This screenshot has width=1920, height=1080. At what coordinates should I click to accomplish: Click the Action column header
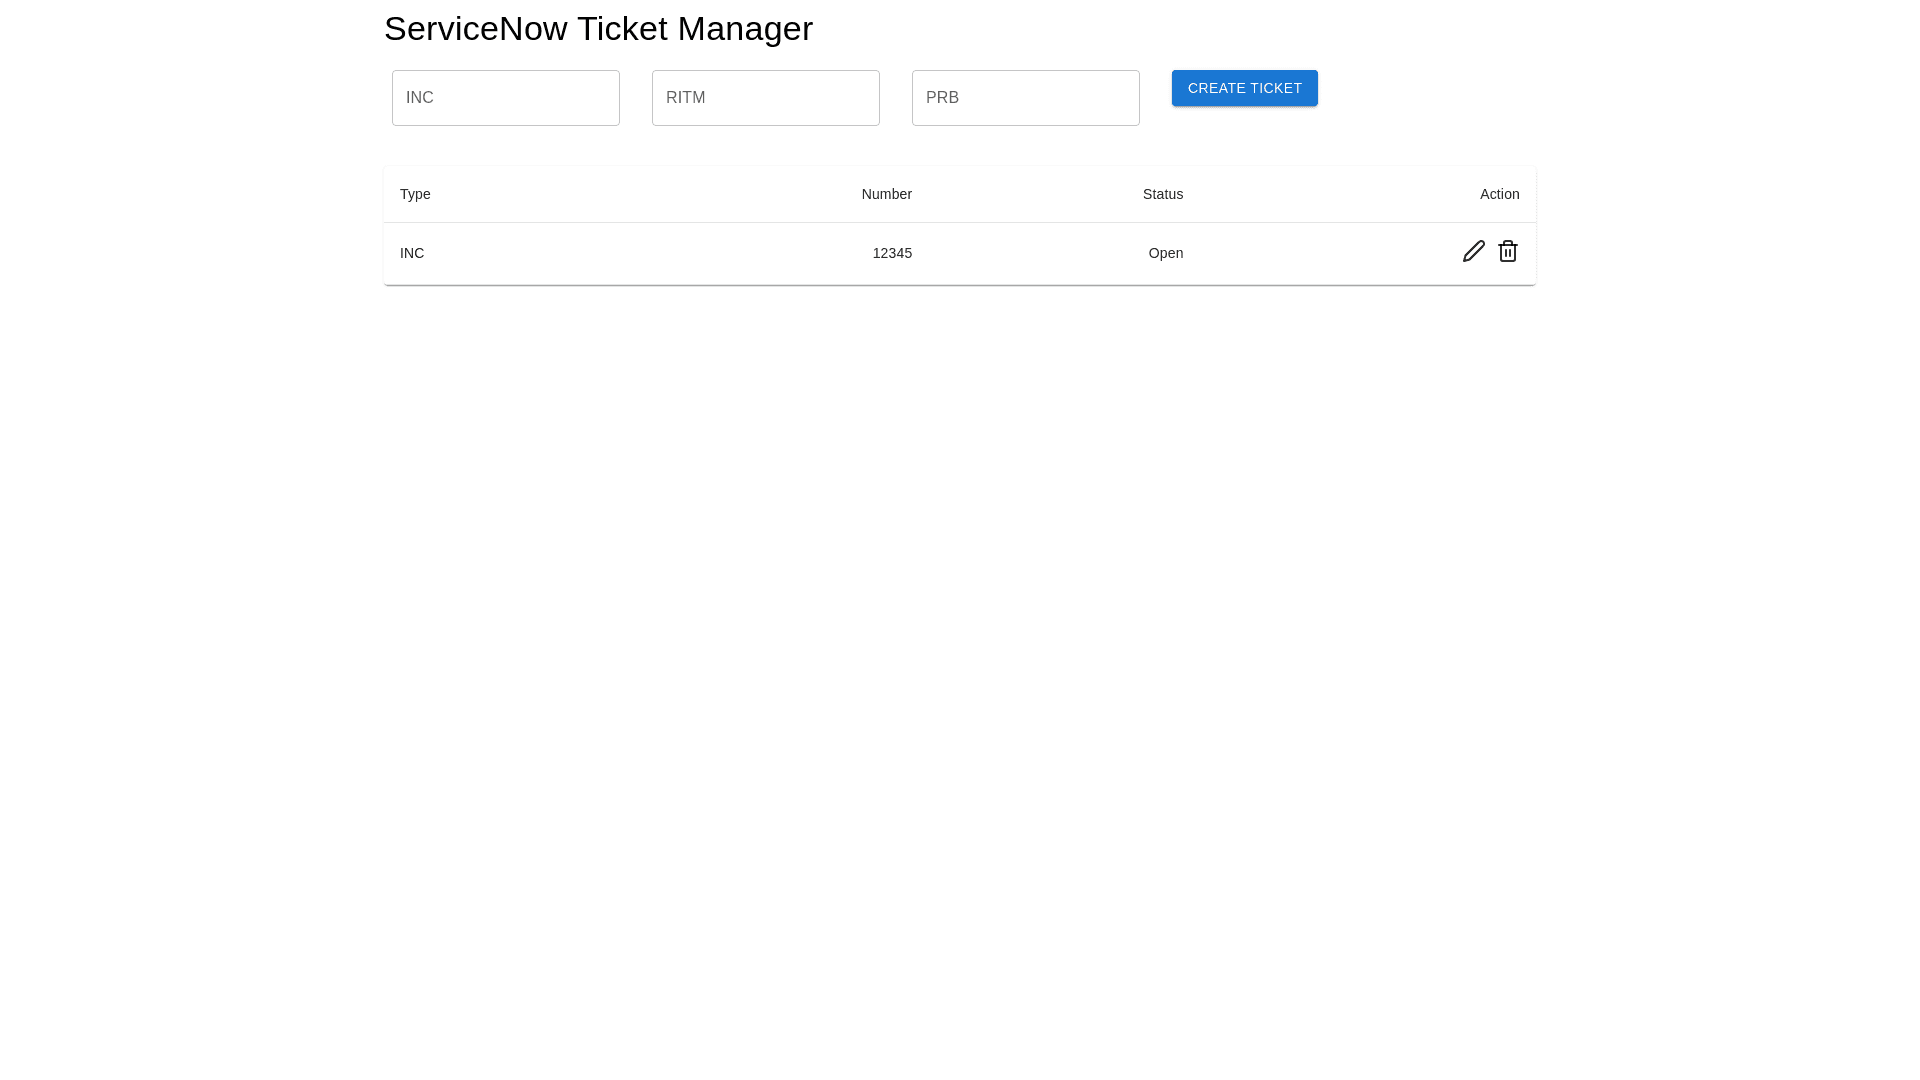pyautogui.click(x=1499, y=194)
